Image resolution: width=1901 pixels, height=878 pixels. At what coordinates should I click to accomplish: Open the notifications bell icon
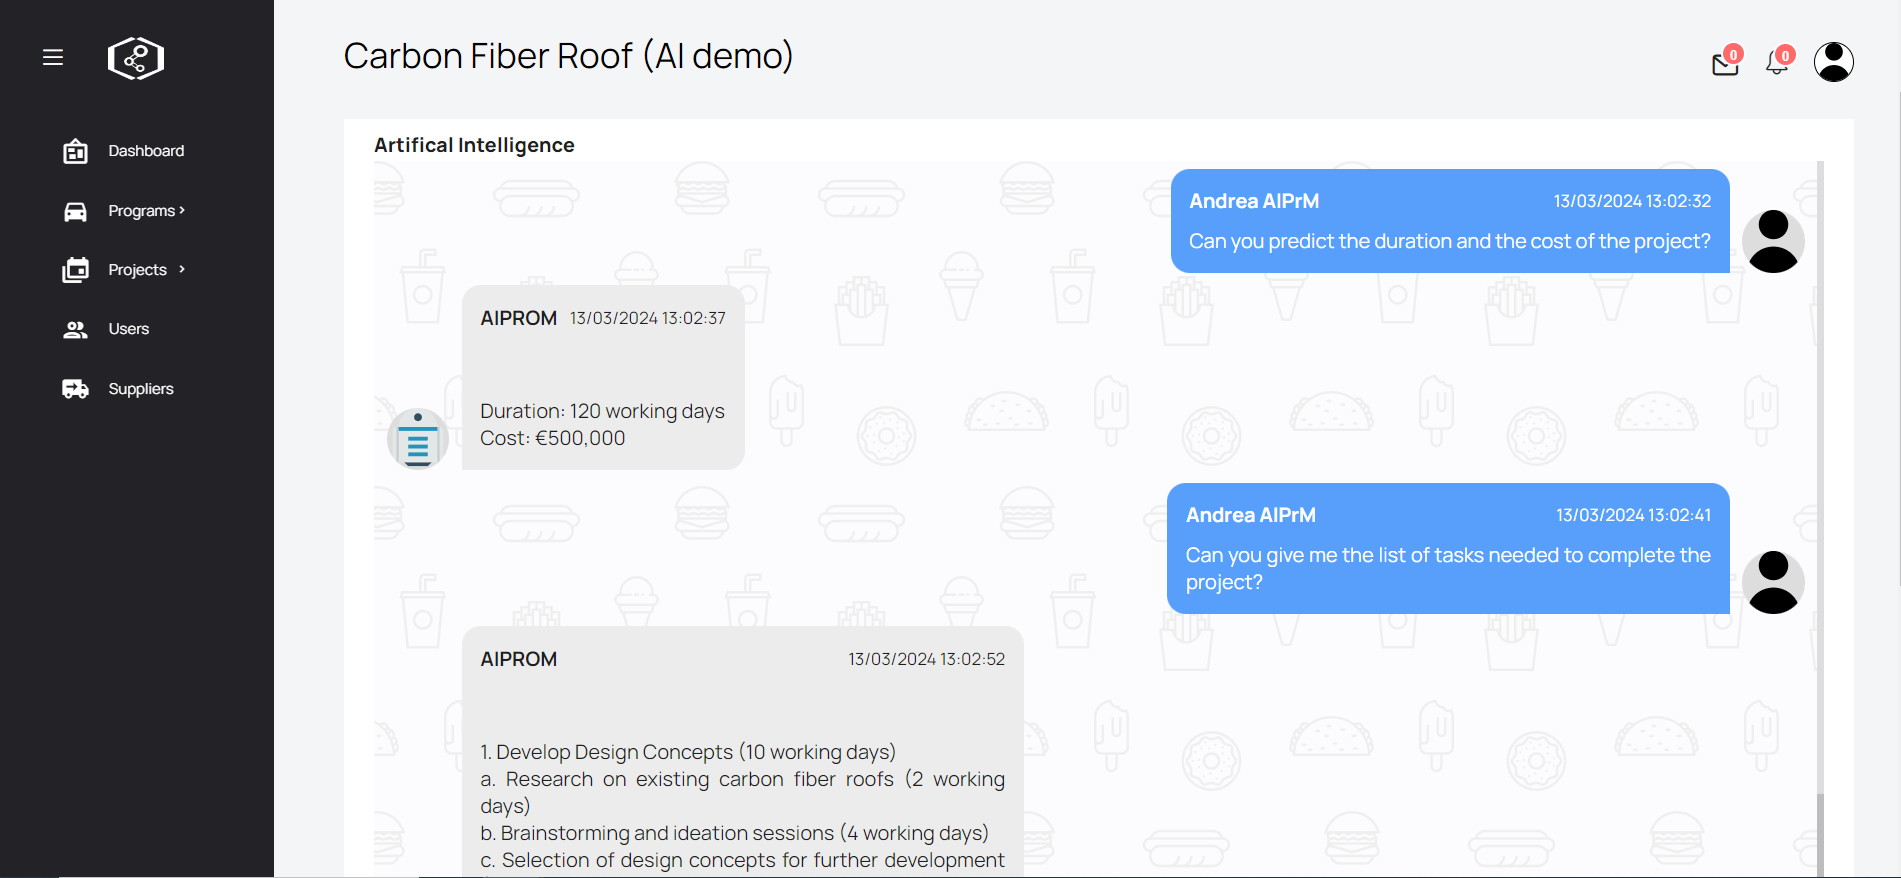pyautogui.click(x=1777, y=63)
